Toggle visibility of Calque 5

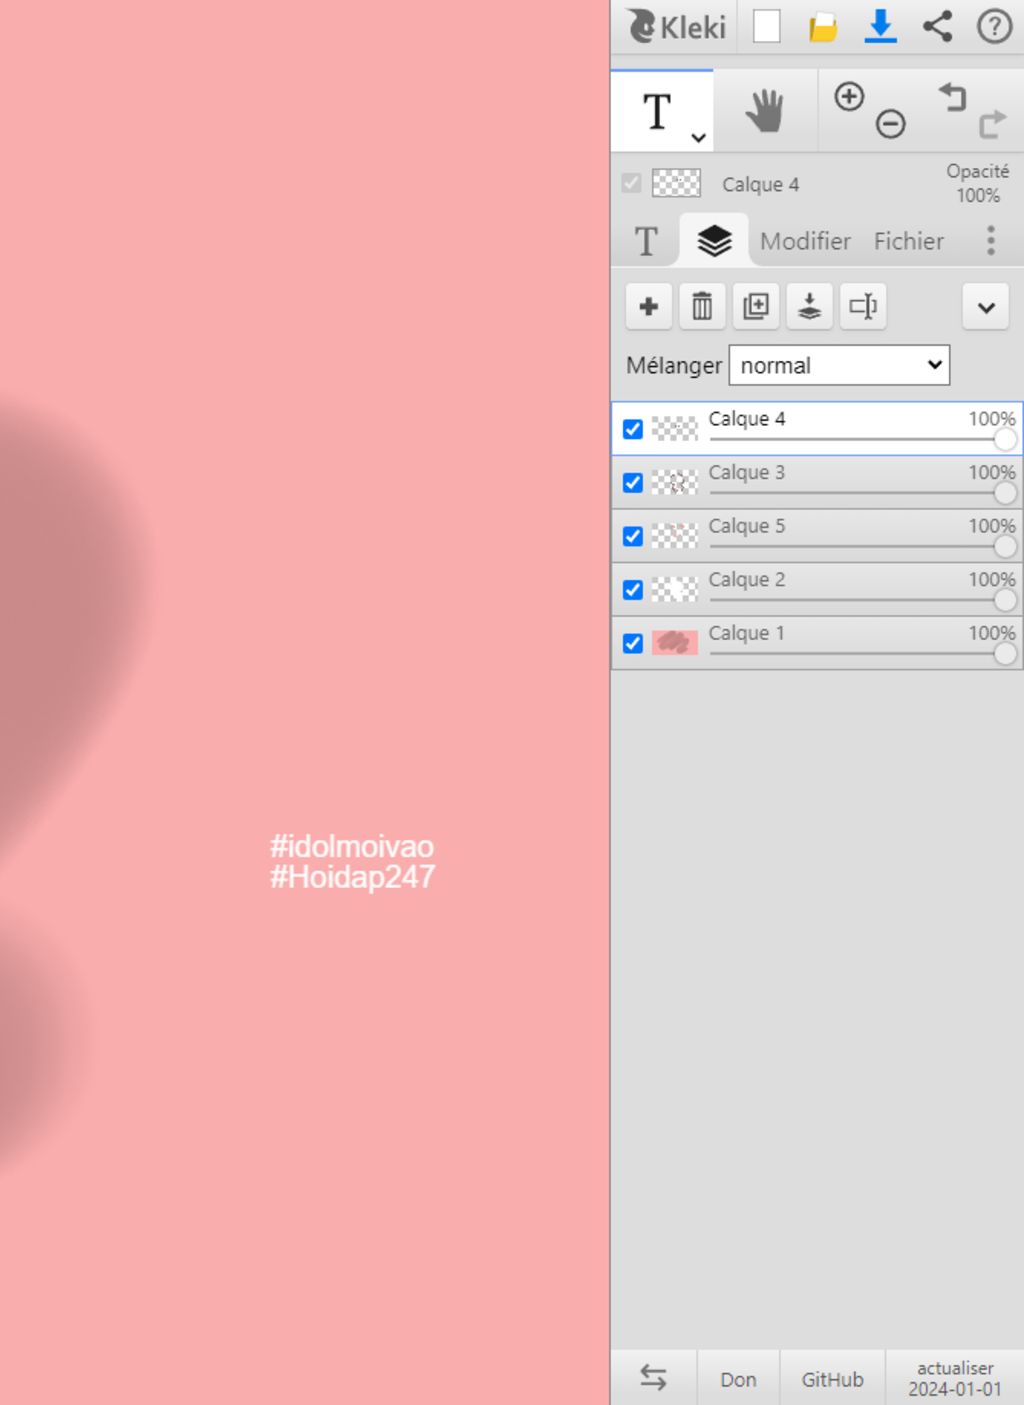633,536
